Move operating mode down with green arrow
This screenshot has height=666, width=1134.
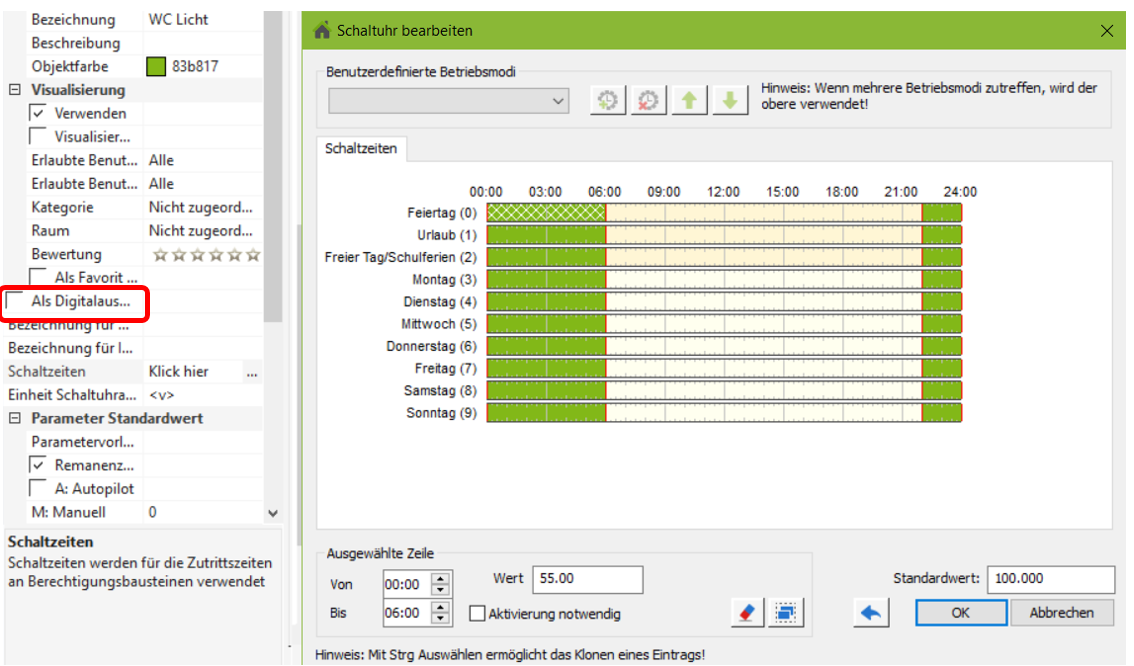[730, 101]
